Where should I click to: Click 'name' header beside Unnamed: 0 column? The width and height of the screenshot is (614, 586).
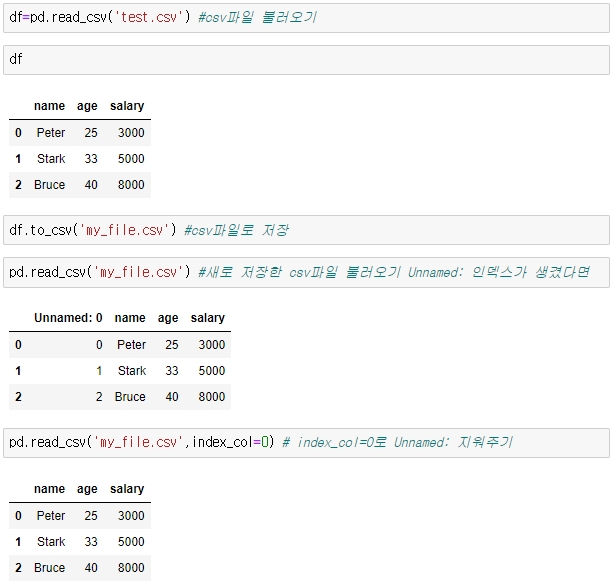[130, 318]
